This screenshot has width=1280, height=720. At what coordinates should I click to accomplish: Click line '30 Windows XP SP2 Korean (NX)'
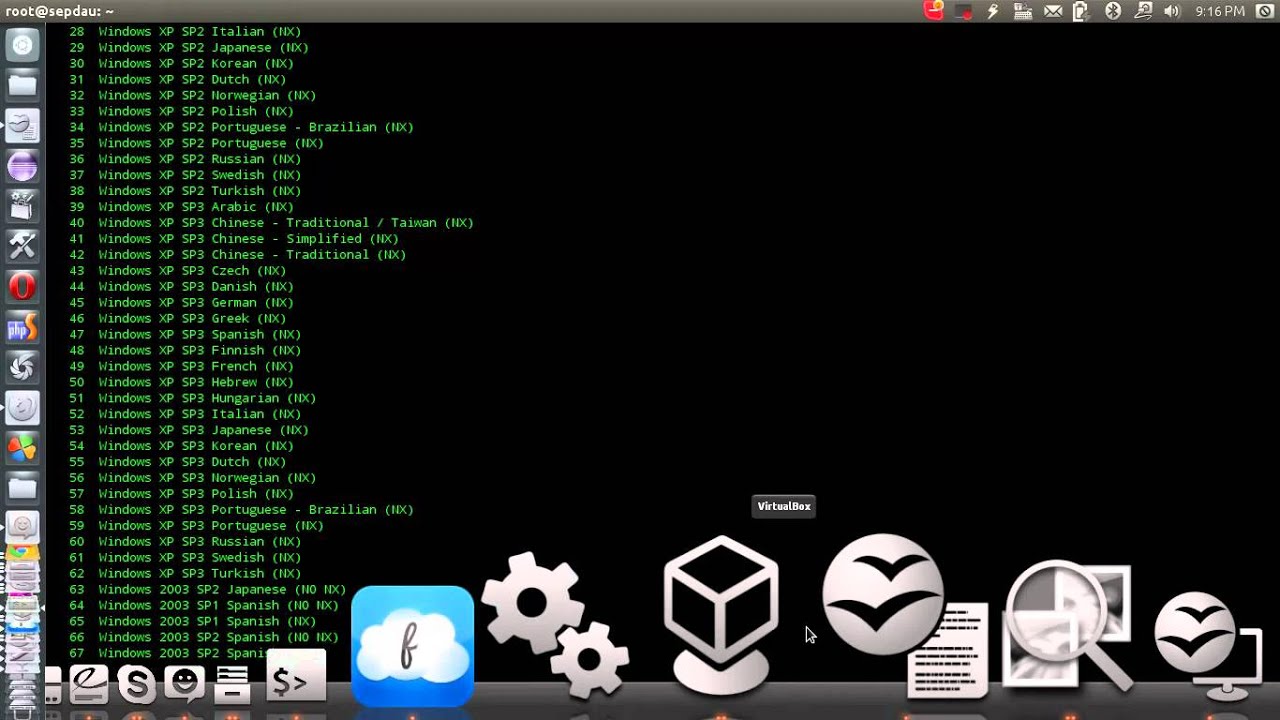coord(181,64)
